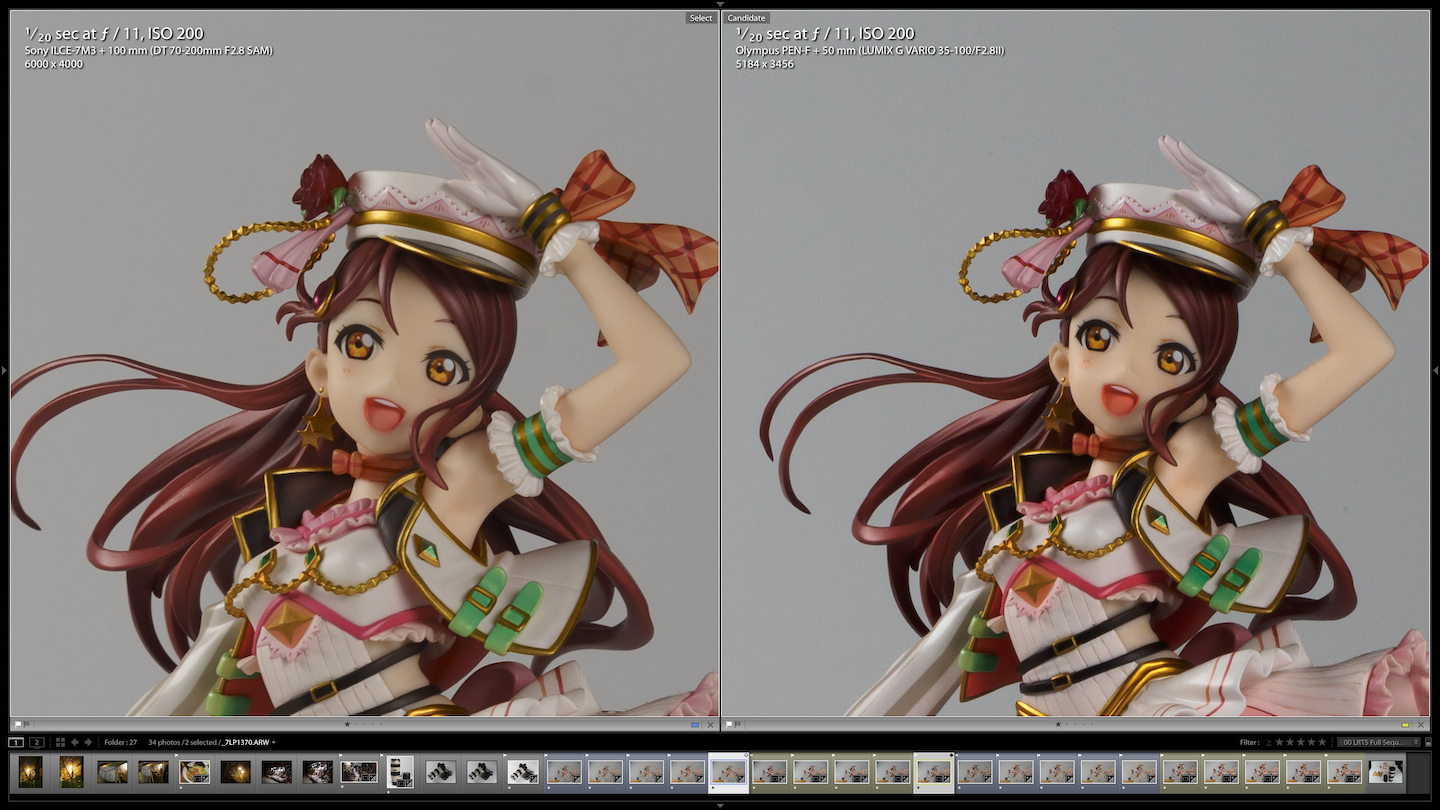Screen dimensions: 1440x810
Task: Click the Select photo figure image
Action: (364, 364)
